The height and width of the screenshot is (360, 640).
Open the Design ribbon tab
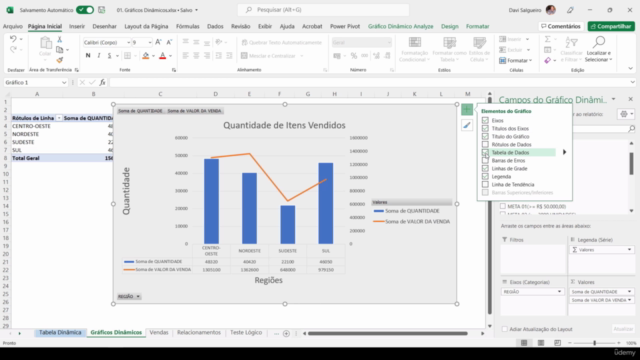click(x=449, y=26)
